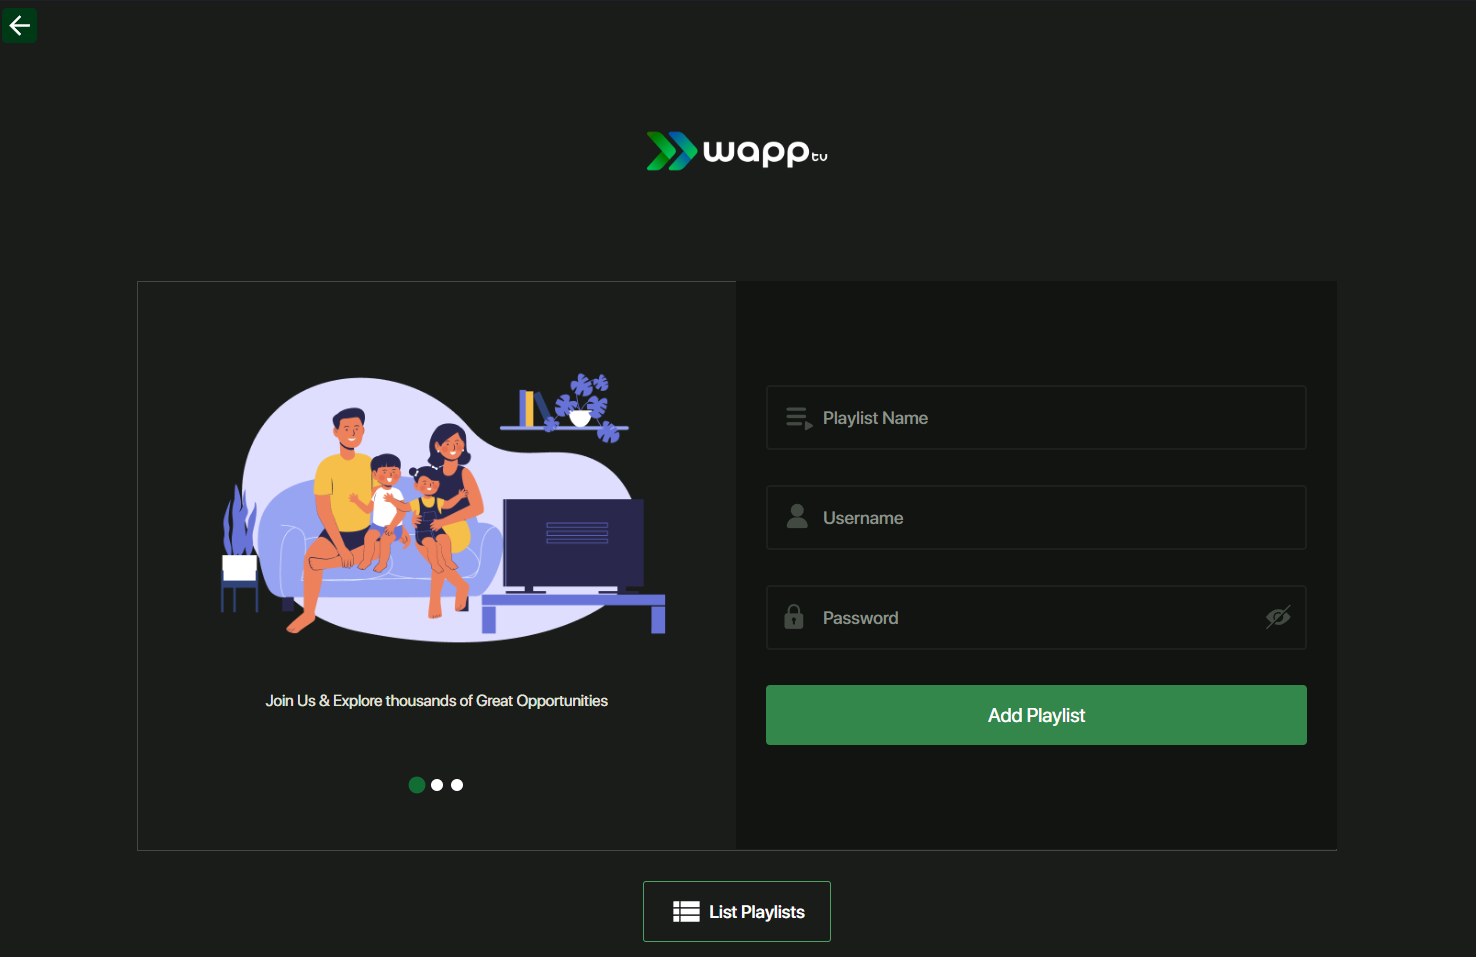Click the lock icon beside Password
The image size is (1476, 957).
(x=794, y=616)
